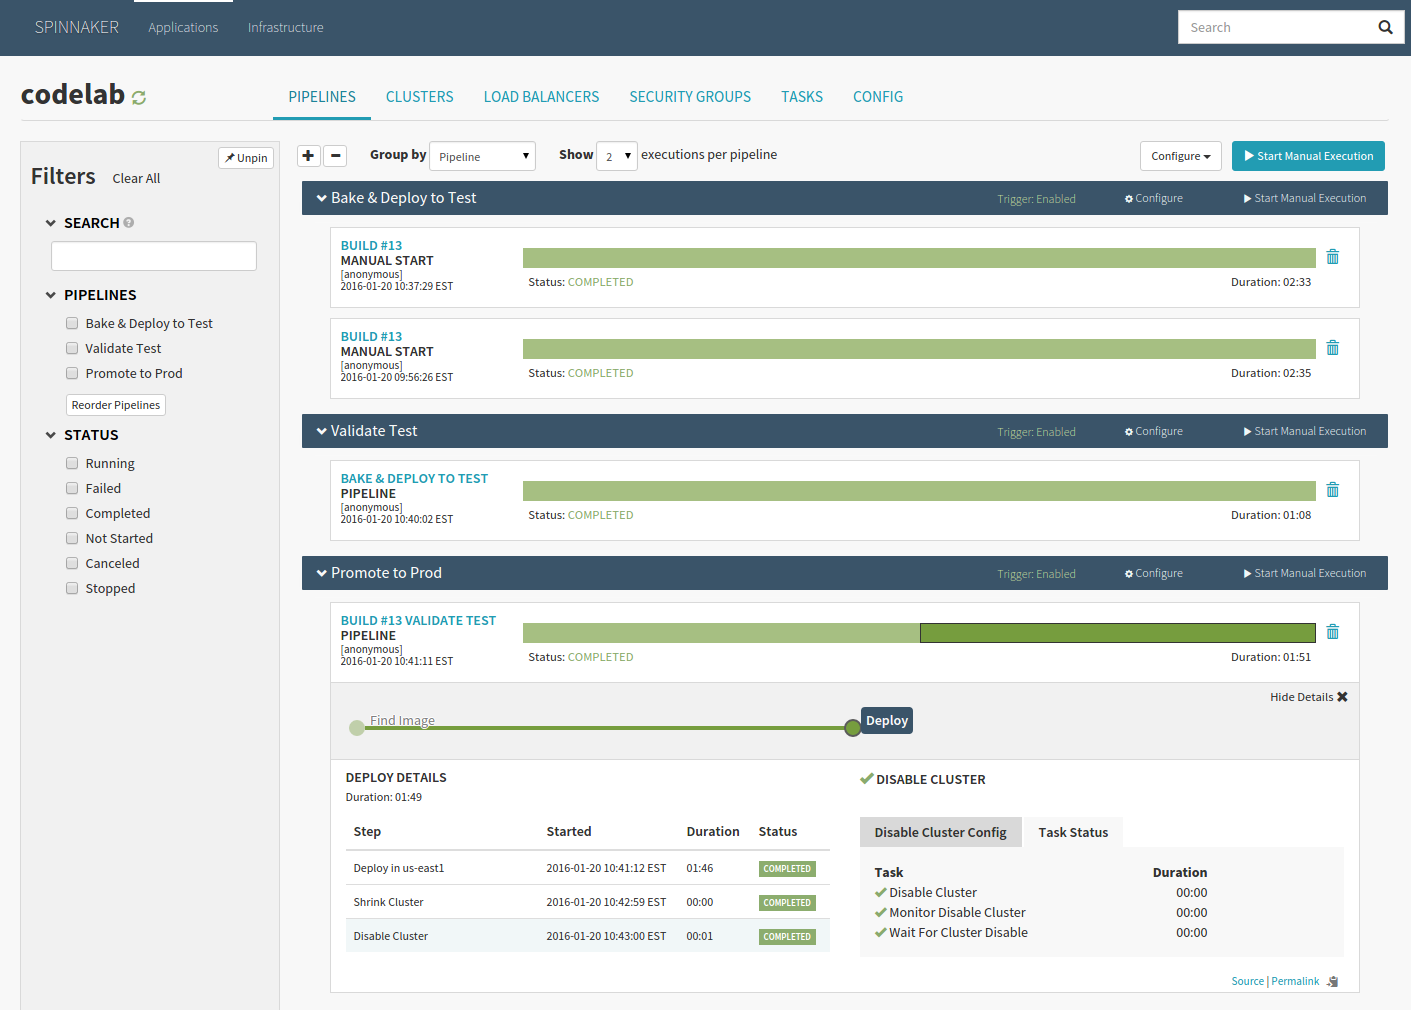Expand all pipelines with the plus icon
1411x1010 pixels.
point(308,155)
